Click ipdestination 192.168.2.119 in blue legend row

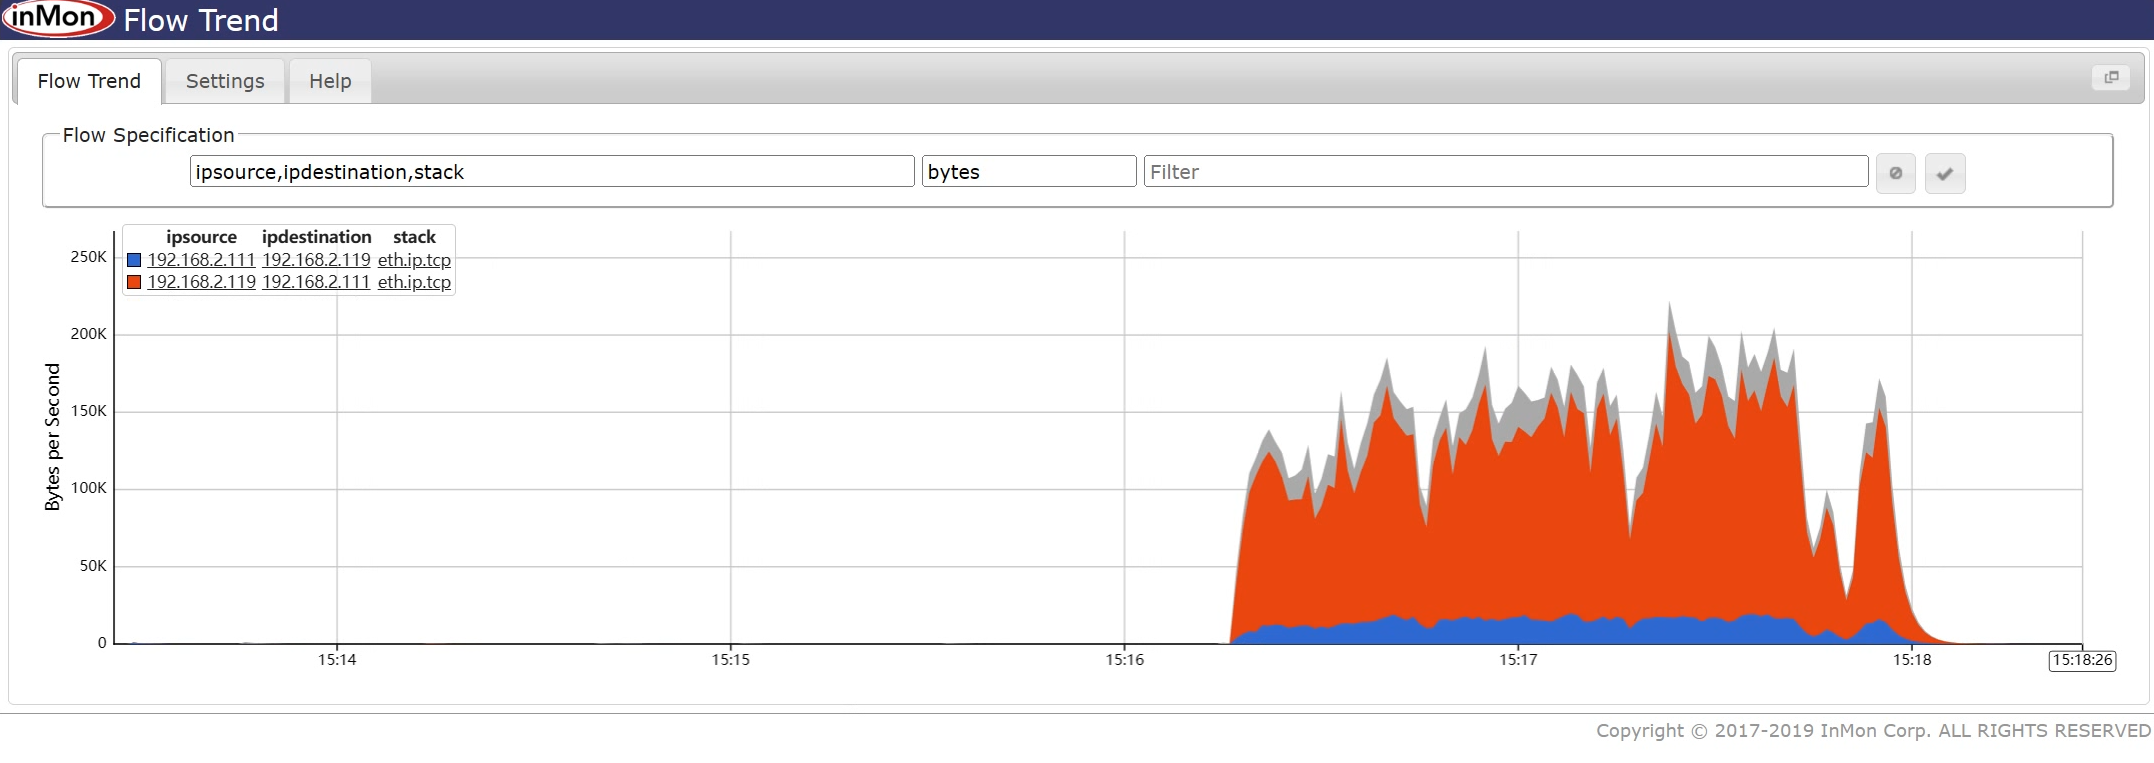tap(316, 260)
